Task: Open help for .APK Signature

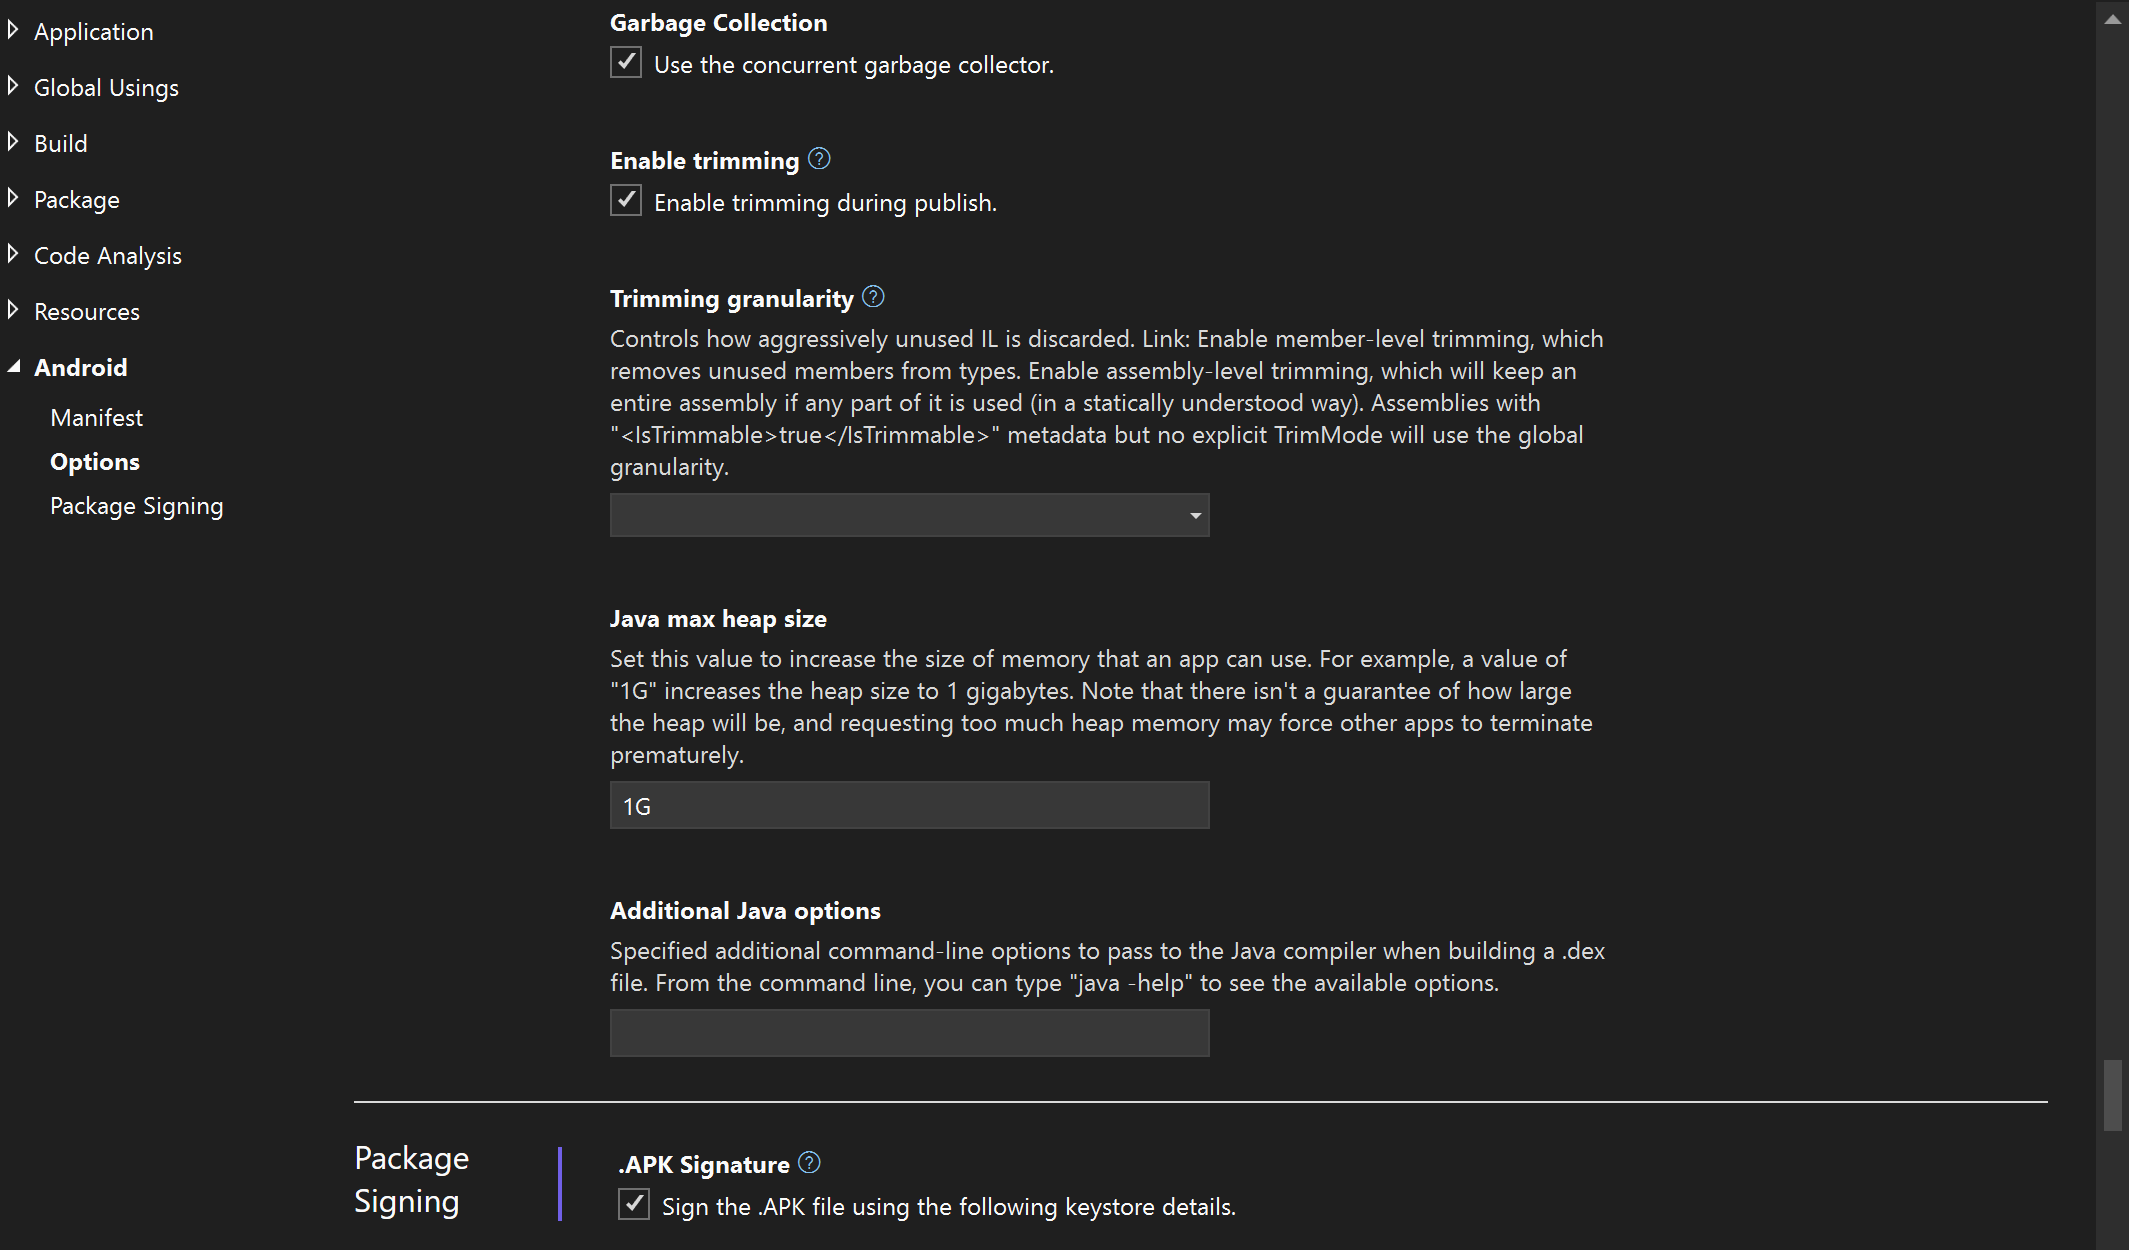Action: (810, 1163)
